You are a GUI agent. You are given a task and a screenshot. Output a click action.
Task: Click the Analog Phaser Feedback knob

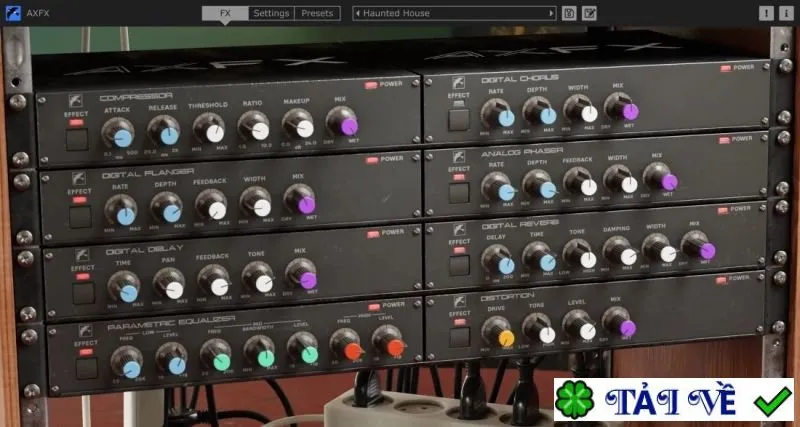[580, 182]
